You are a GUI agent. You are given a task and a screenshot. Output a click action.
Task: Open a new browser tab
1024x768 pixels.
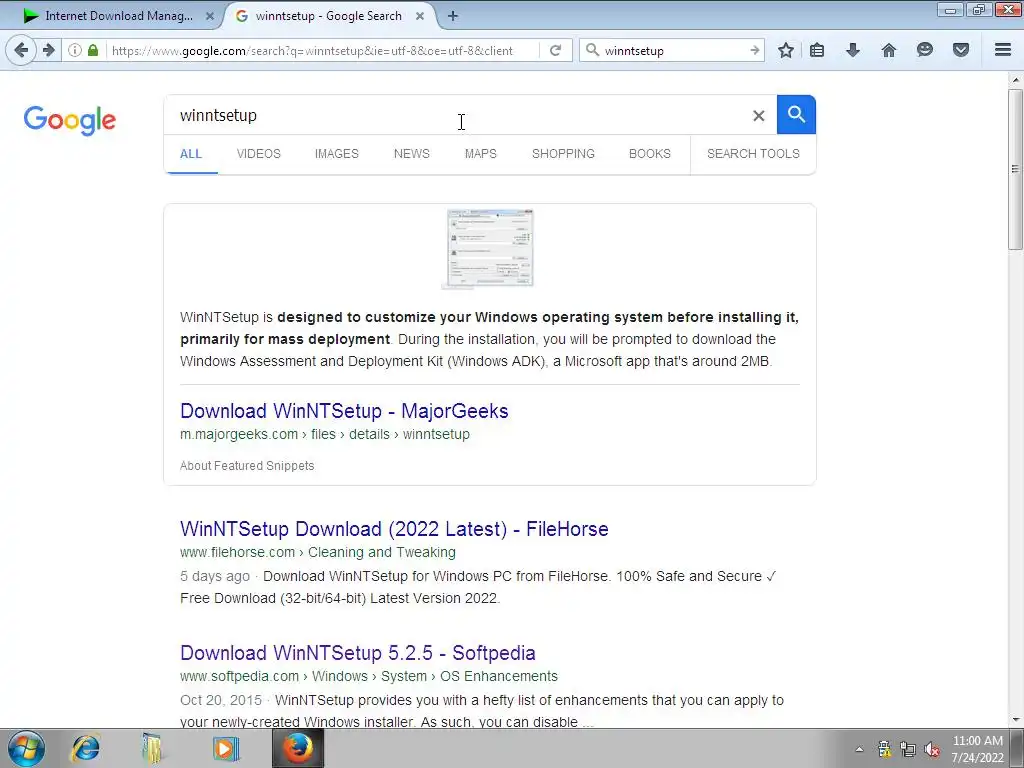point(453,16)
